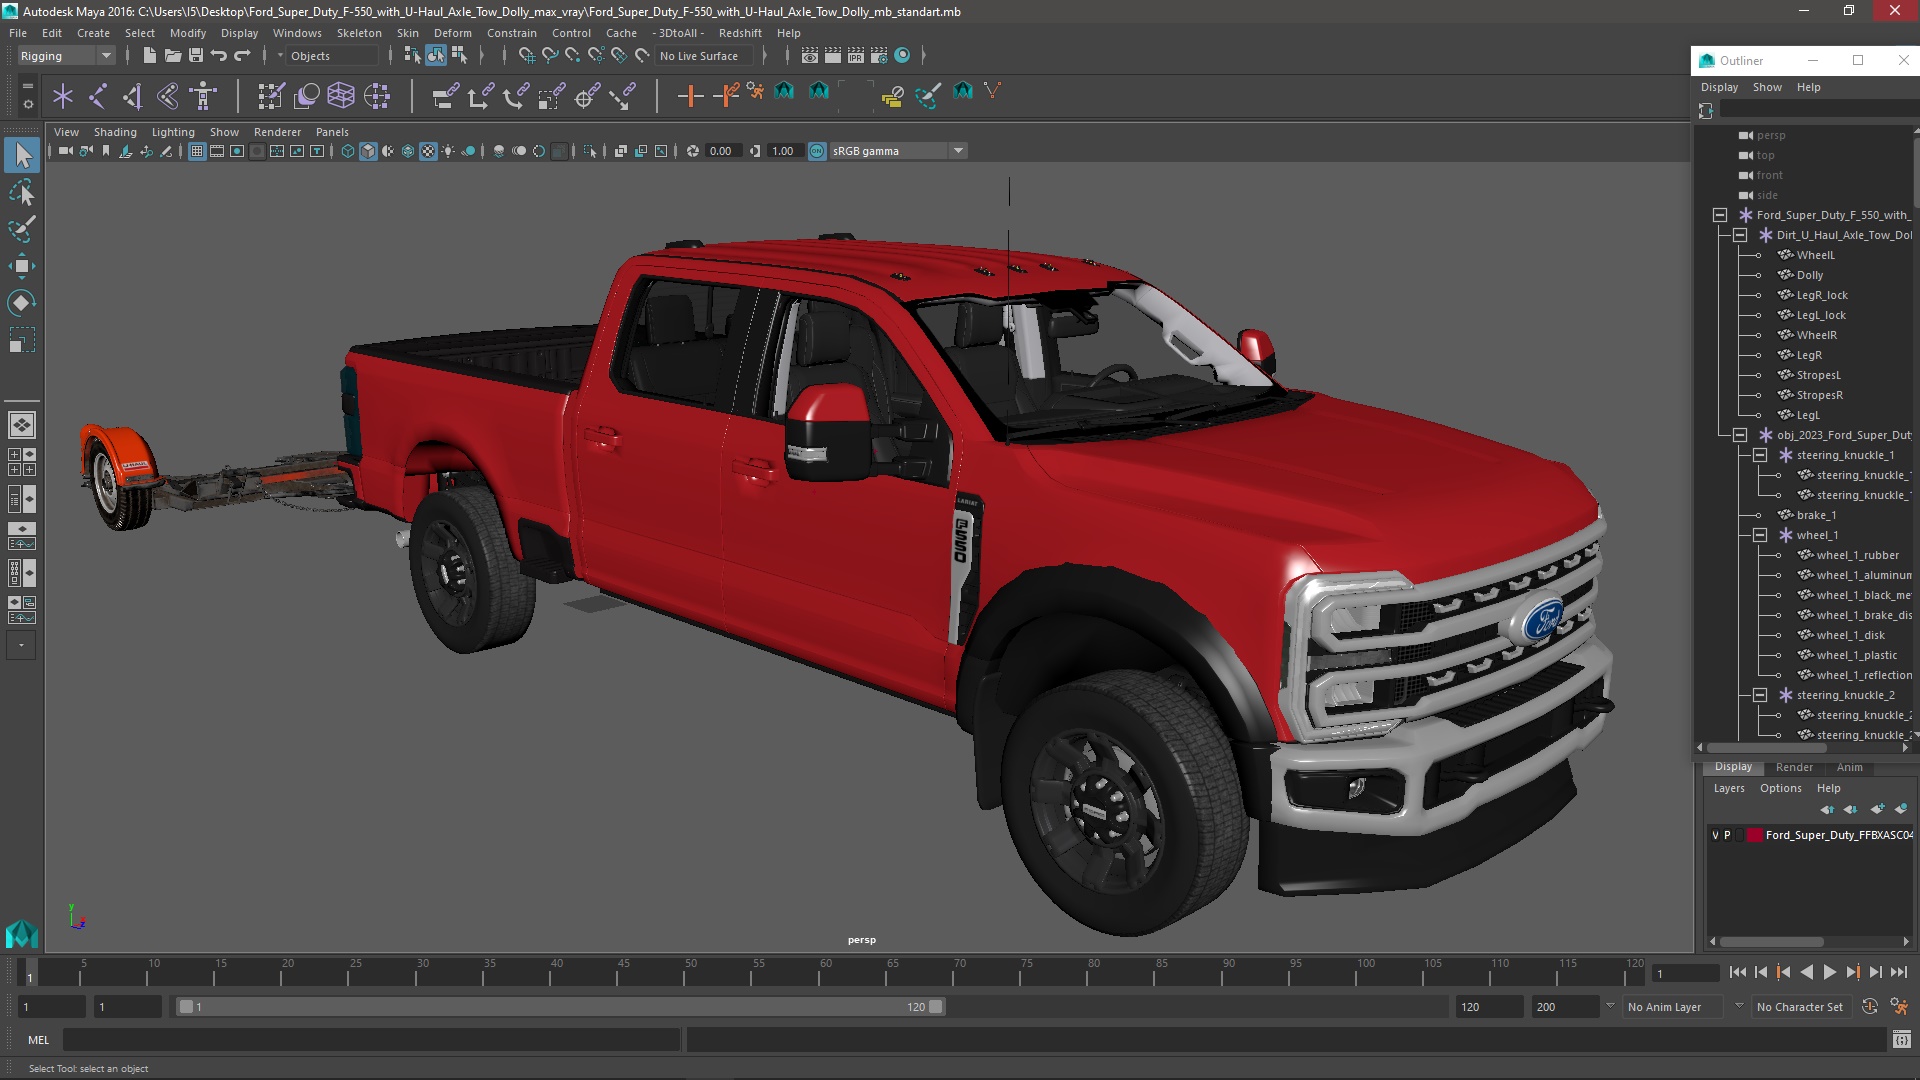This screenshot has width=1920, height=1080.
Task: Open the Layers menu in layer editor
Action: point(1728,788)
